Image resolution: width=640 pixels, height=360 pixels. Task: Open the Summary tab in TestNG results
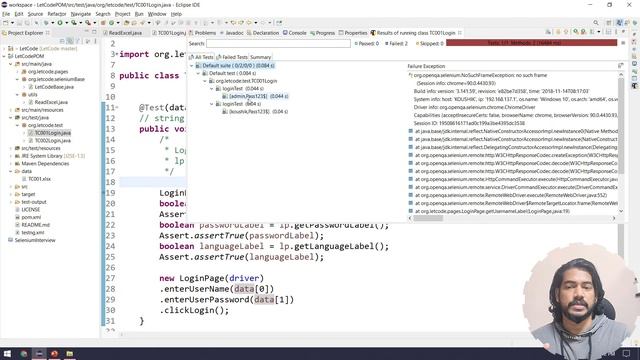click(260, 57)
